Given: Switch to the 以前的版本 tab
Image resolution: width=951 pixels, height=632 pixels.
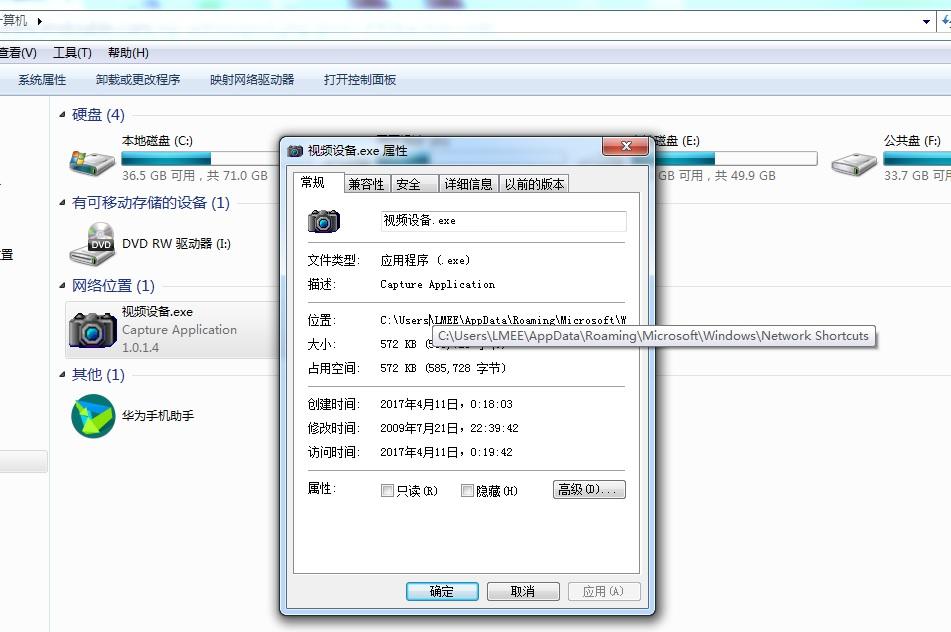Looking at the screenshot, I should pos(534,184).
